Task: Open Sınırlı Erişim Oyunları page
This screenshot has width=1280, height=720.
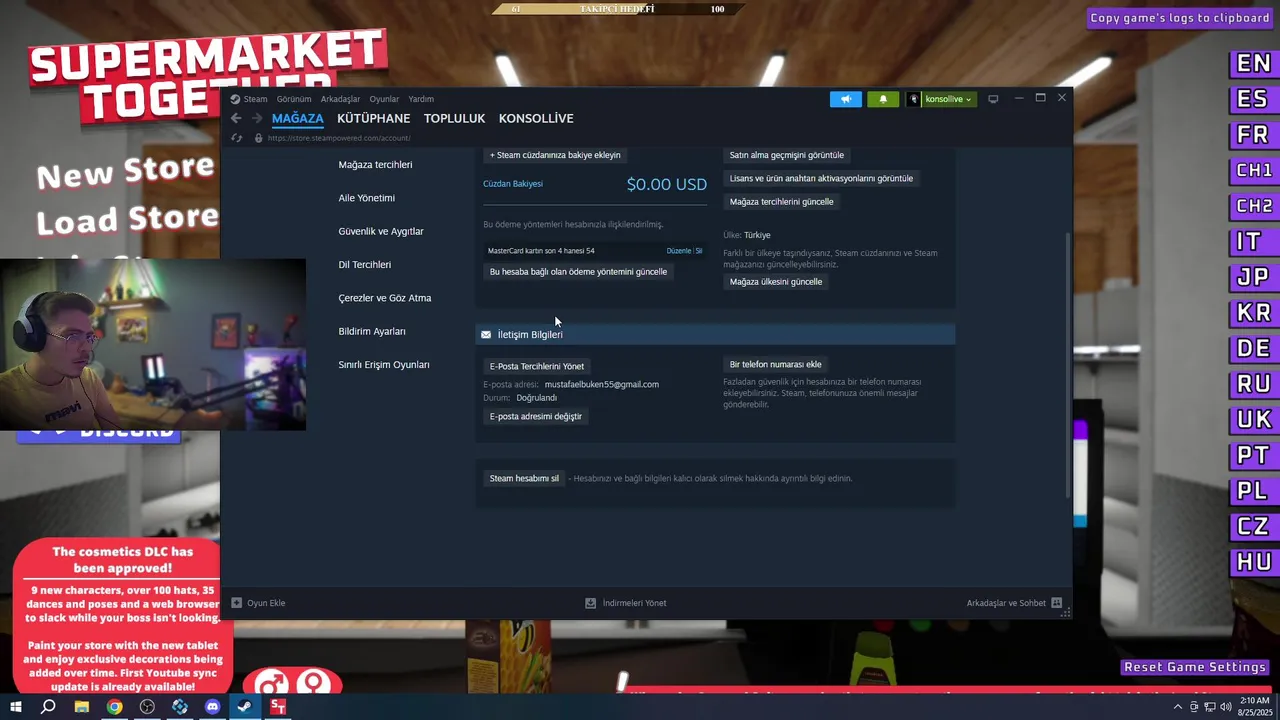Action: pos(384,365)
